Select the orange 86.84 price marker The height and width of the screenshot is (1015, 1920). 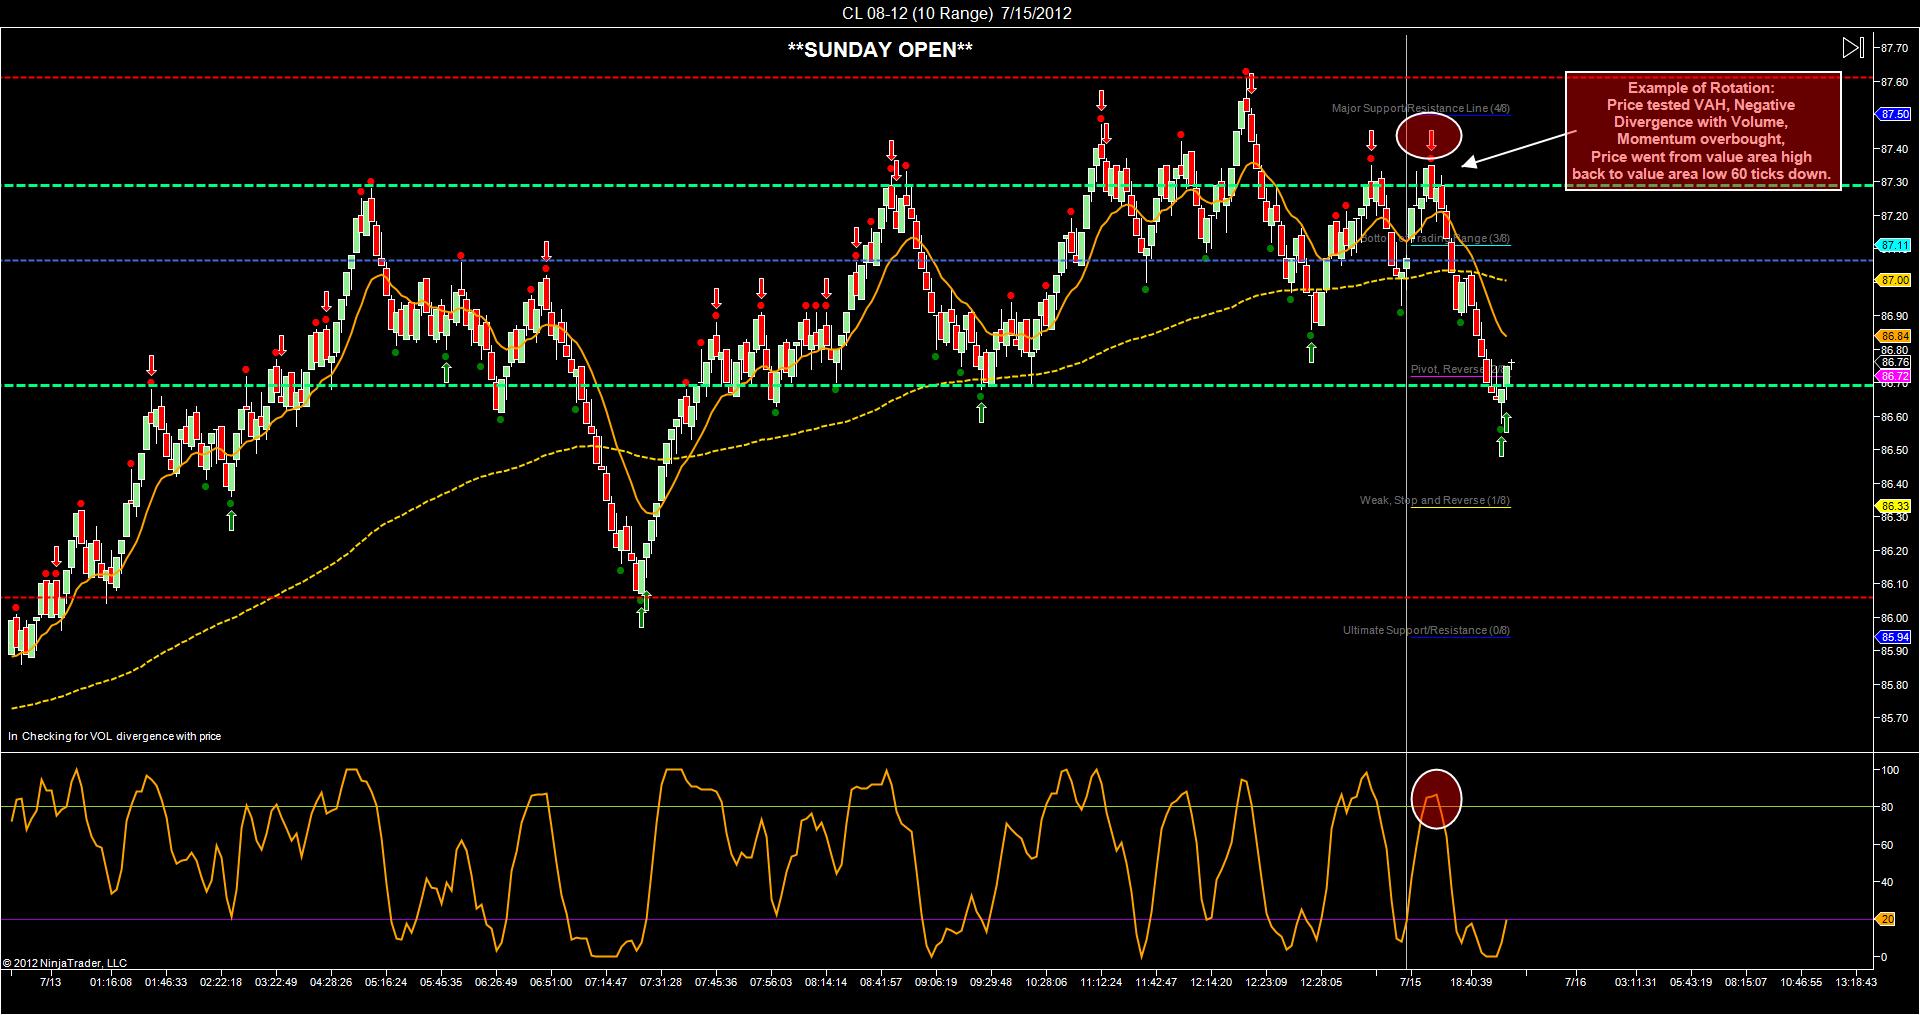1893,336
